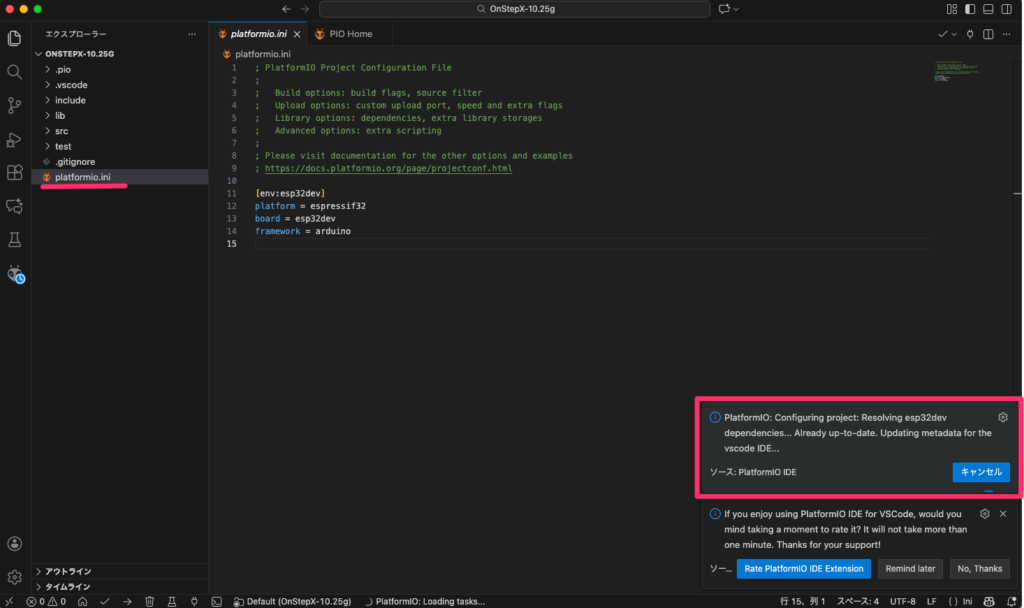The width and height of the screenshot is (1024, 608).
Task: Expand the src folder
Action: [62, 131]
